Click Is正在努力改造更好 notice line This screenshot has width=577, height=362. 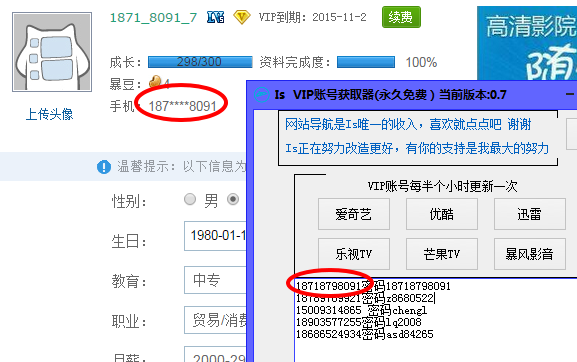pyautogui.click(x=417, y=148)
